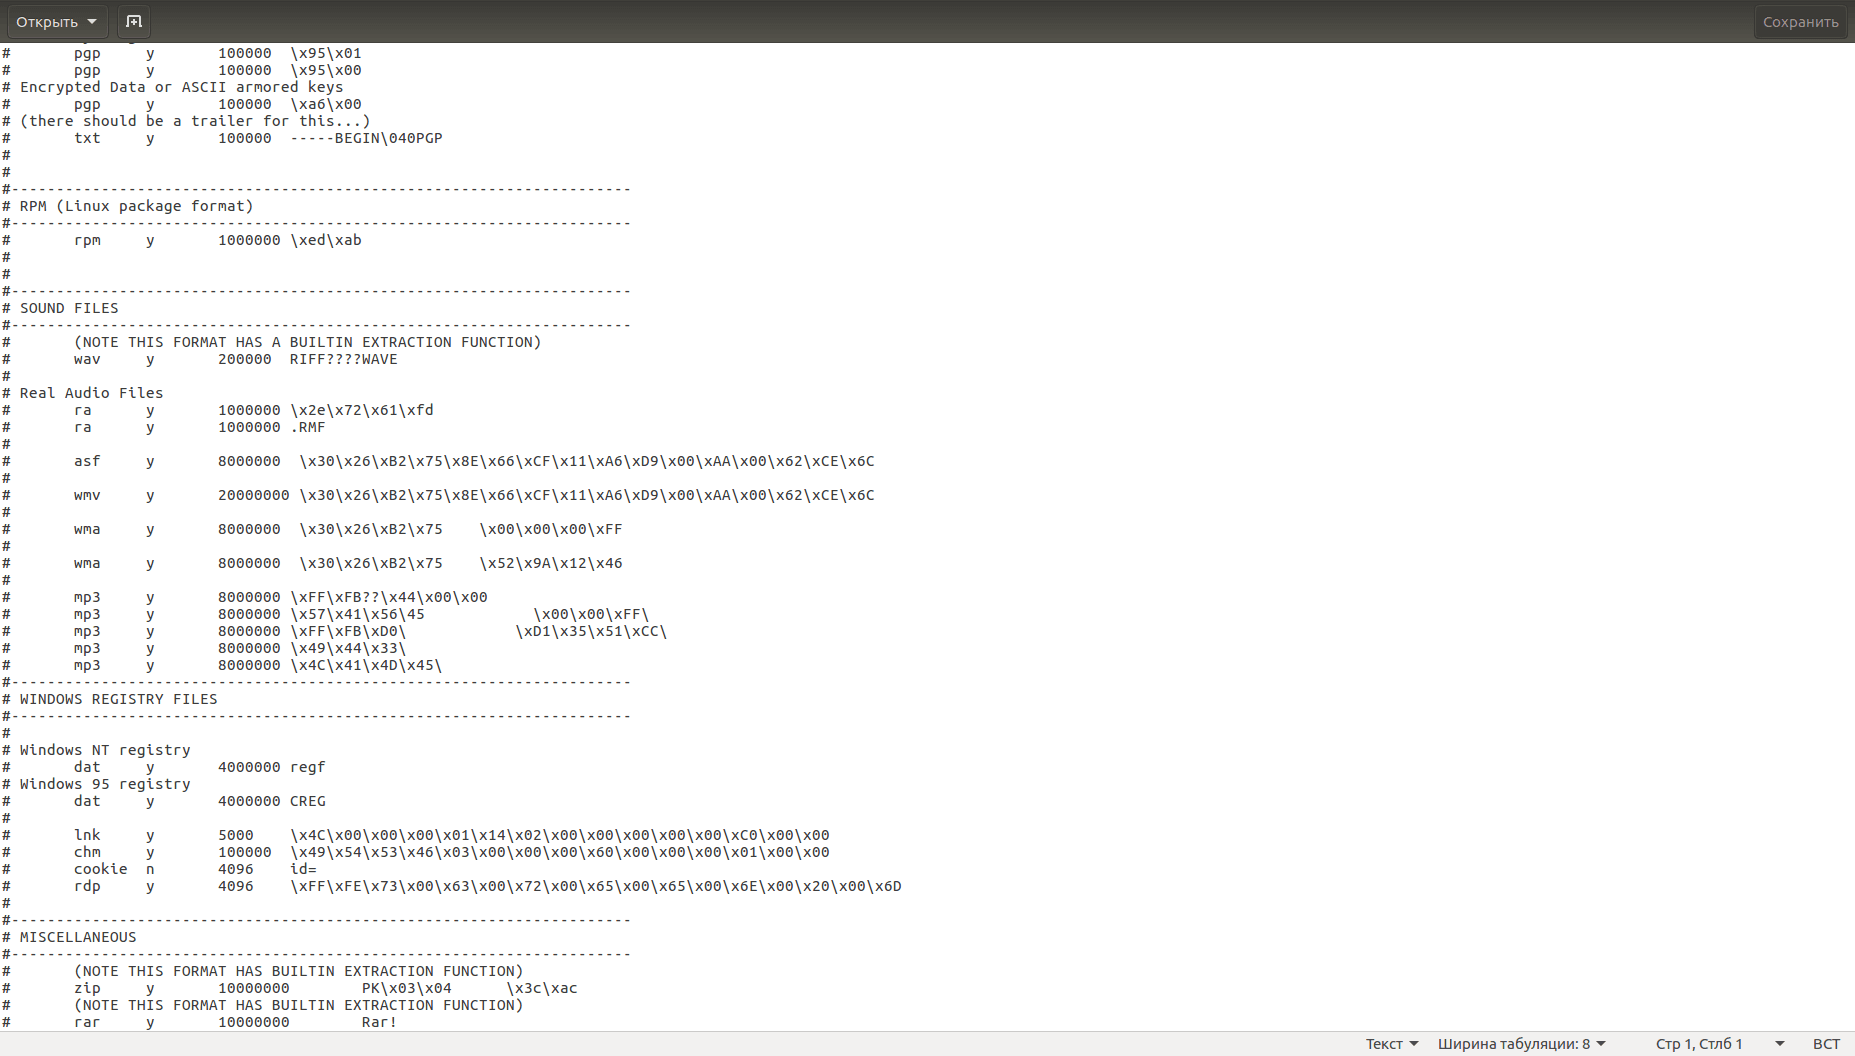Click the '\xFF\xFB??\x44\x00\x00' mp3 header

(x=389, y=597)
